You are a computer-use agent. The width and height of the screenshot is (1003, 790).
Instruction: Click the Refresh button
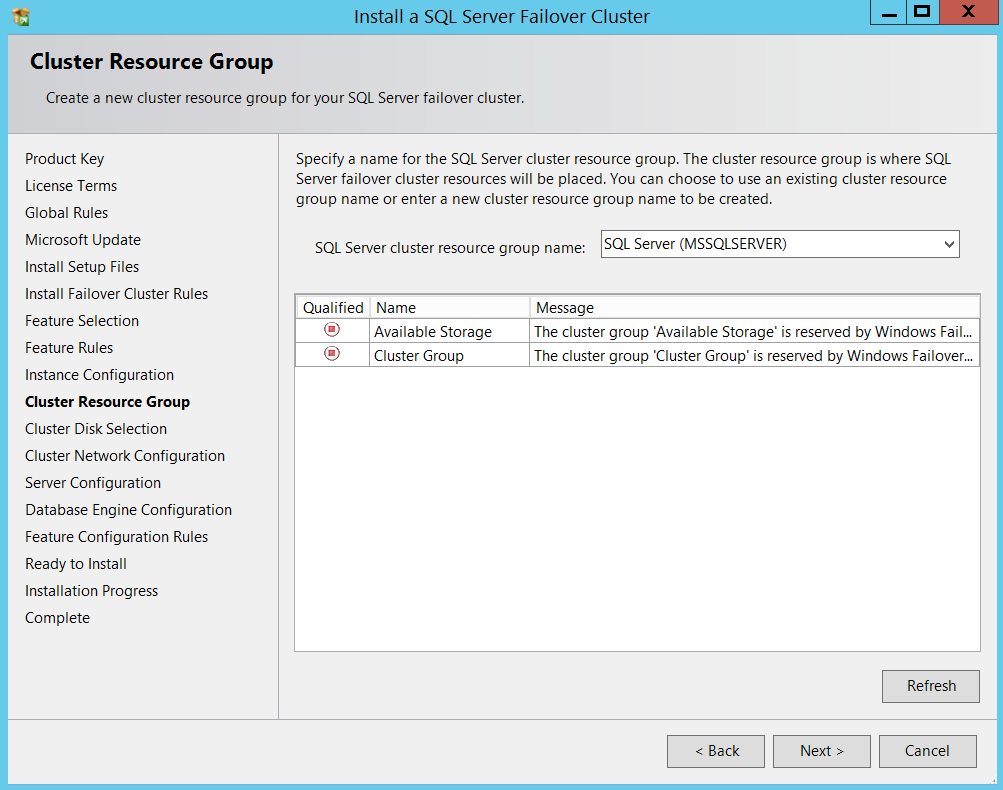click(x=931, y=686)
